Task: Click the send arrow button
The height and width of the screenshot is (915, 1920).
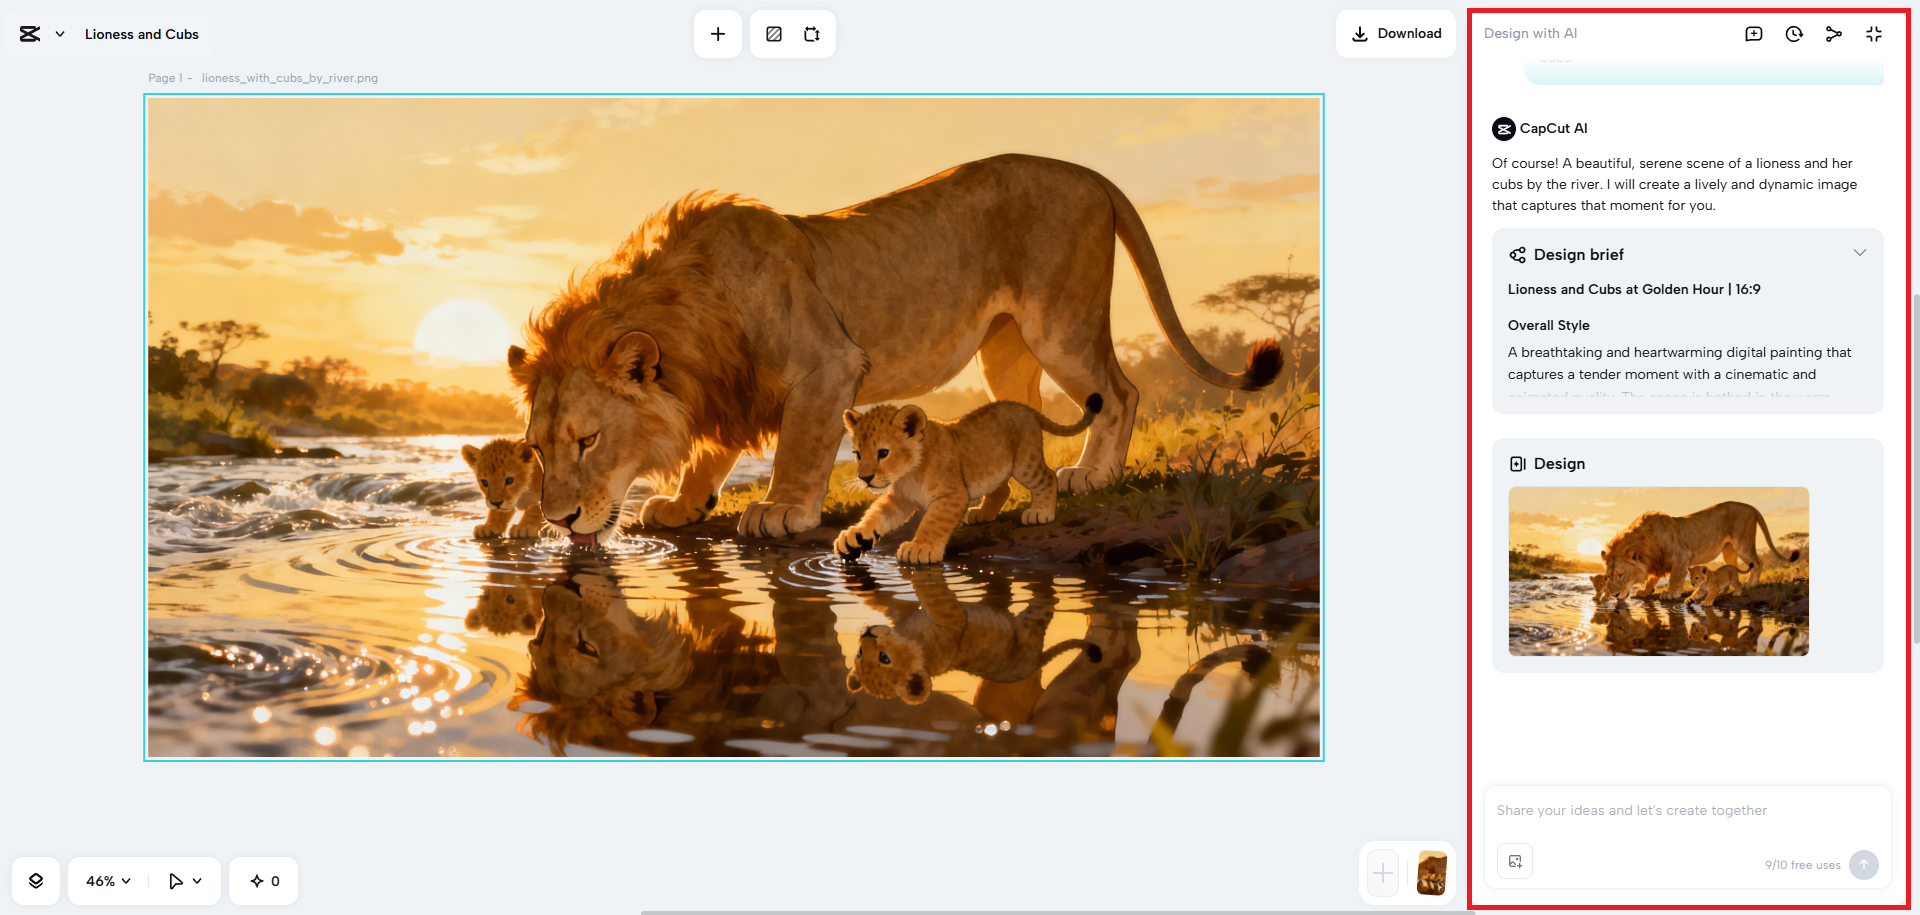Action: (1864, 865)
